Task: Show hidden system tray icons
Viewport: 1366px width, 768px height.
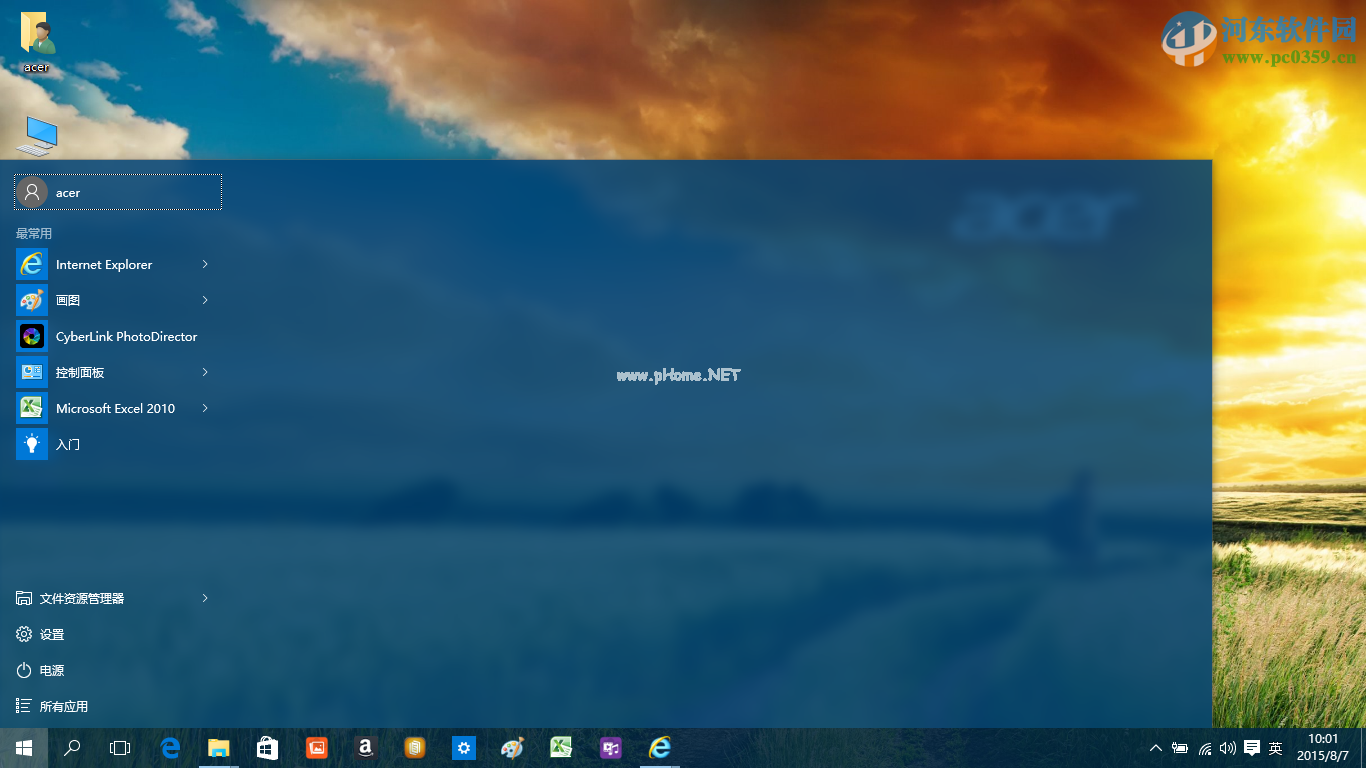Action: pyautogui.click(x=1156, y=748)
